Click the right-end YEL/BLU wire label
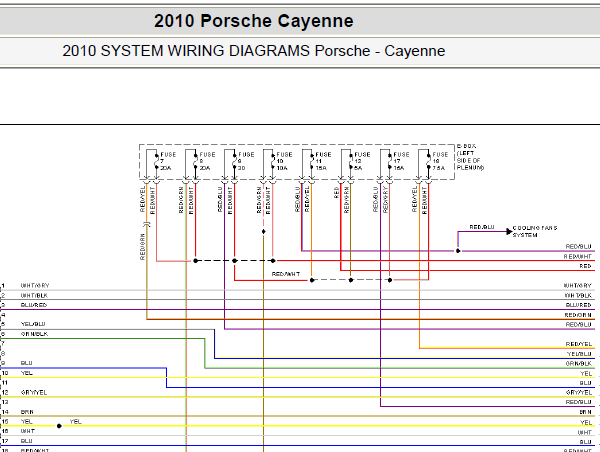 point(579,354)
